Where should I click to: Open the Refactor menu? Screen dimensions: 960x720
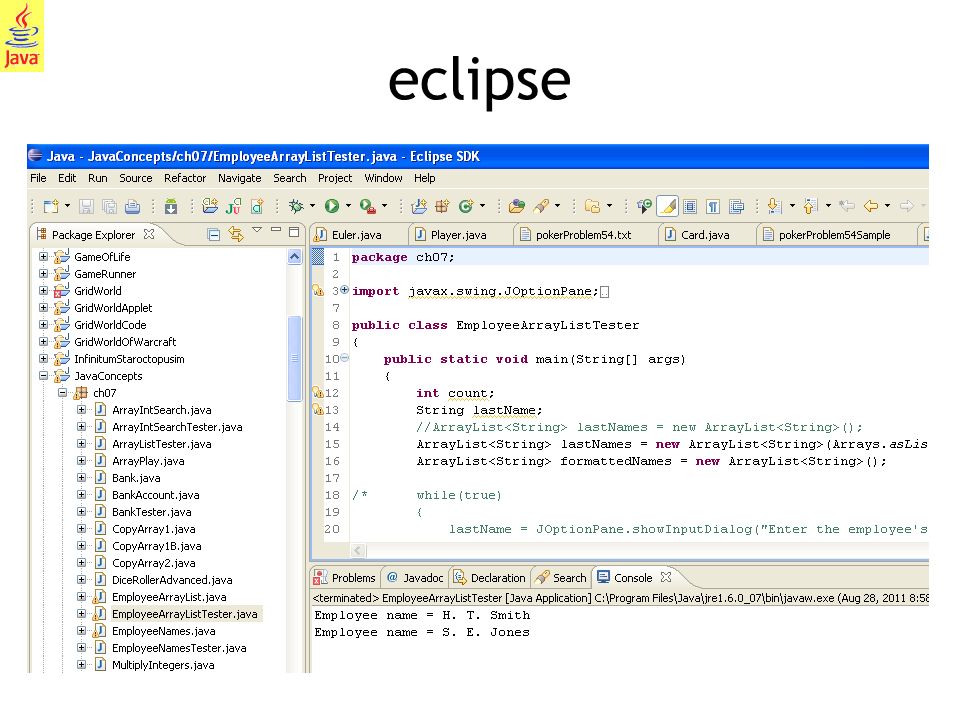185,178
